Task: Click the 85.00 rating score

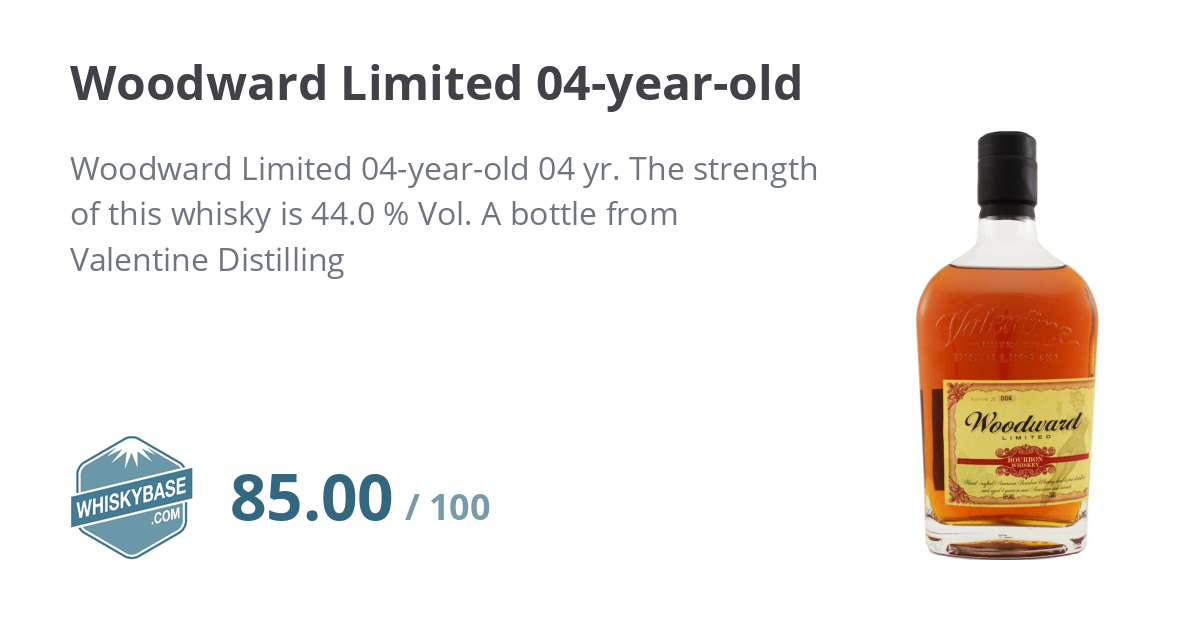Action: 311,498
